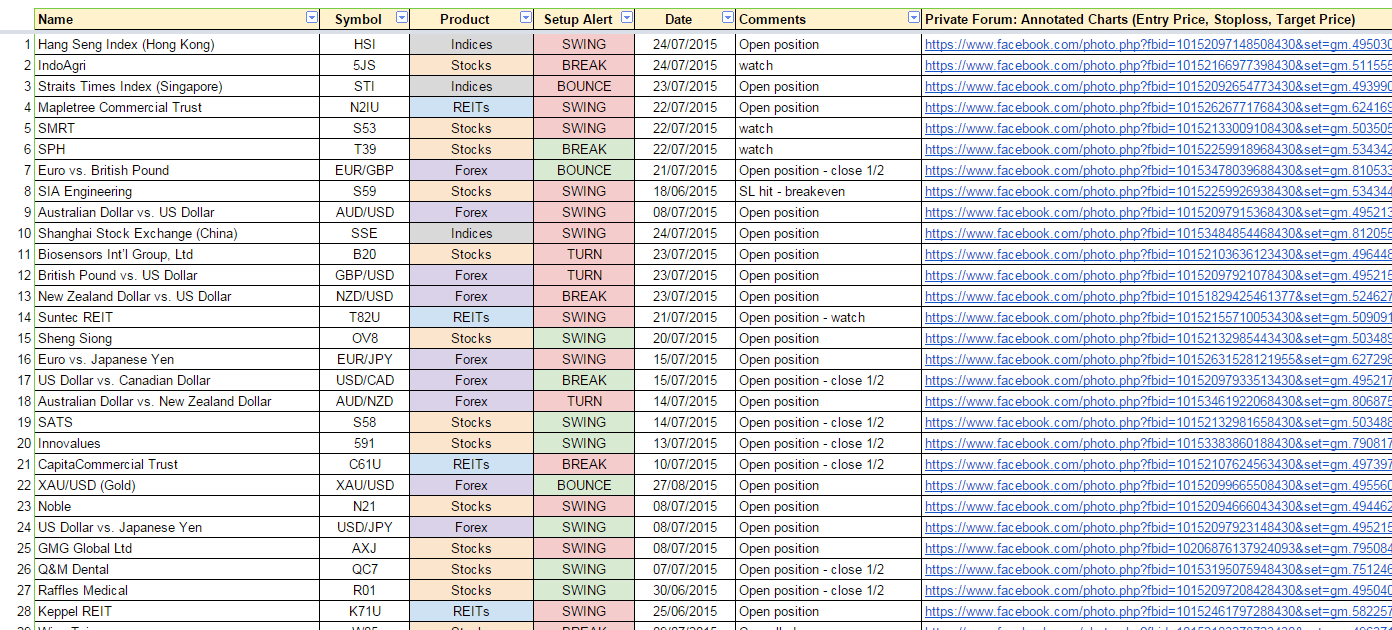
Task: Select the 'SL hit - breakeven' comment cell
Action: click(x=792, y=192)
